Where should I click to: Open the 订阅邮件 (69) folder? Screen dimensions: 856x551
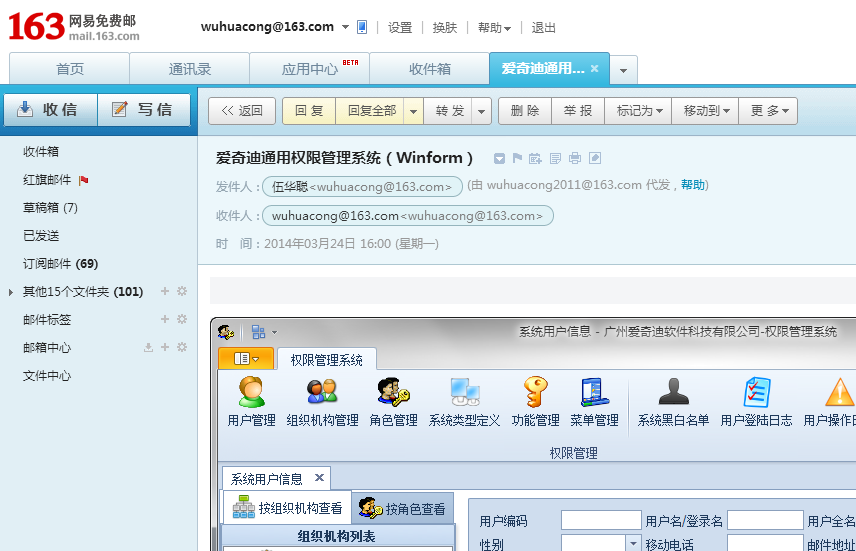pos(60,264)
